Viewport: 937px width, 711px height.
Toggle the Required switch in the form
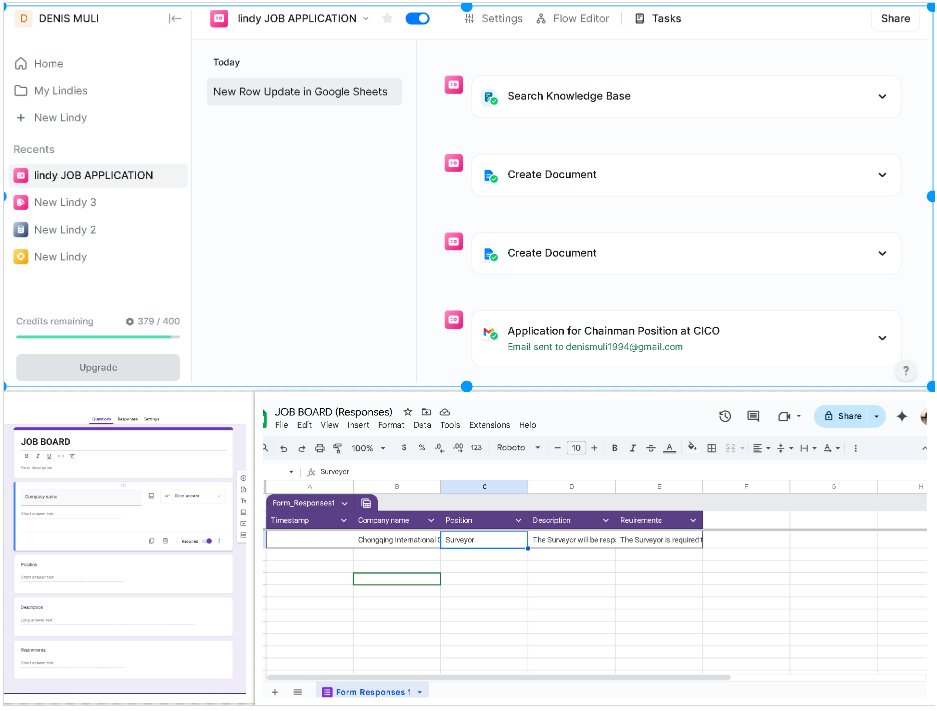coord(207,541)
